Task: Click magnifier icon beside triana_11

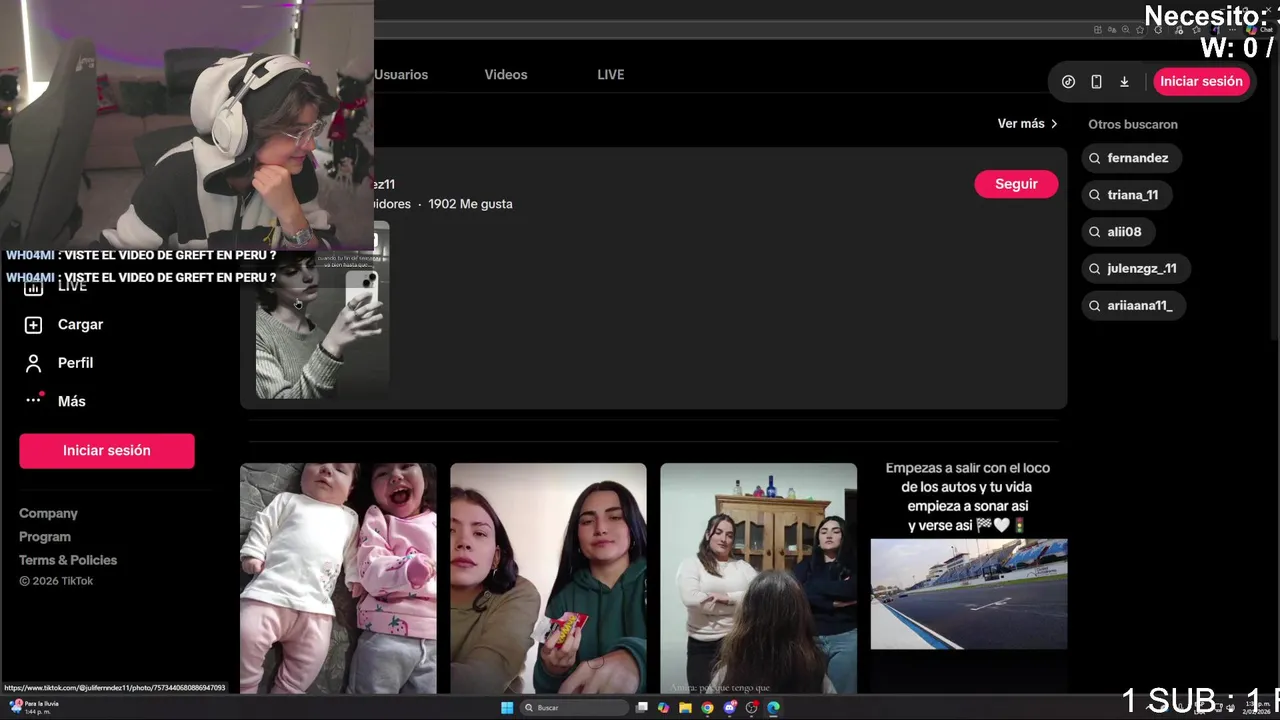Action: pyautogui.click(x=1095, y=195)
